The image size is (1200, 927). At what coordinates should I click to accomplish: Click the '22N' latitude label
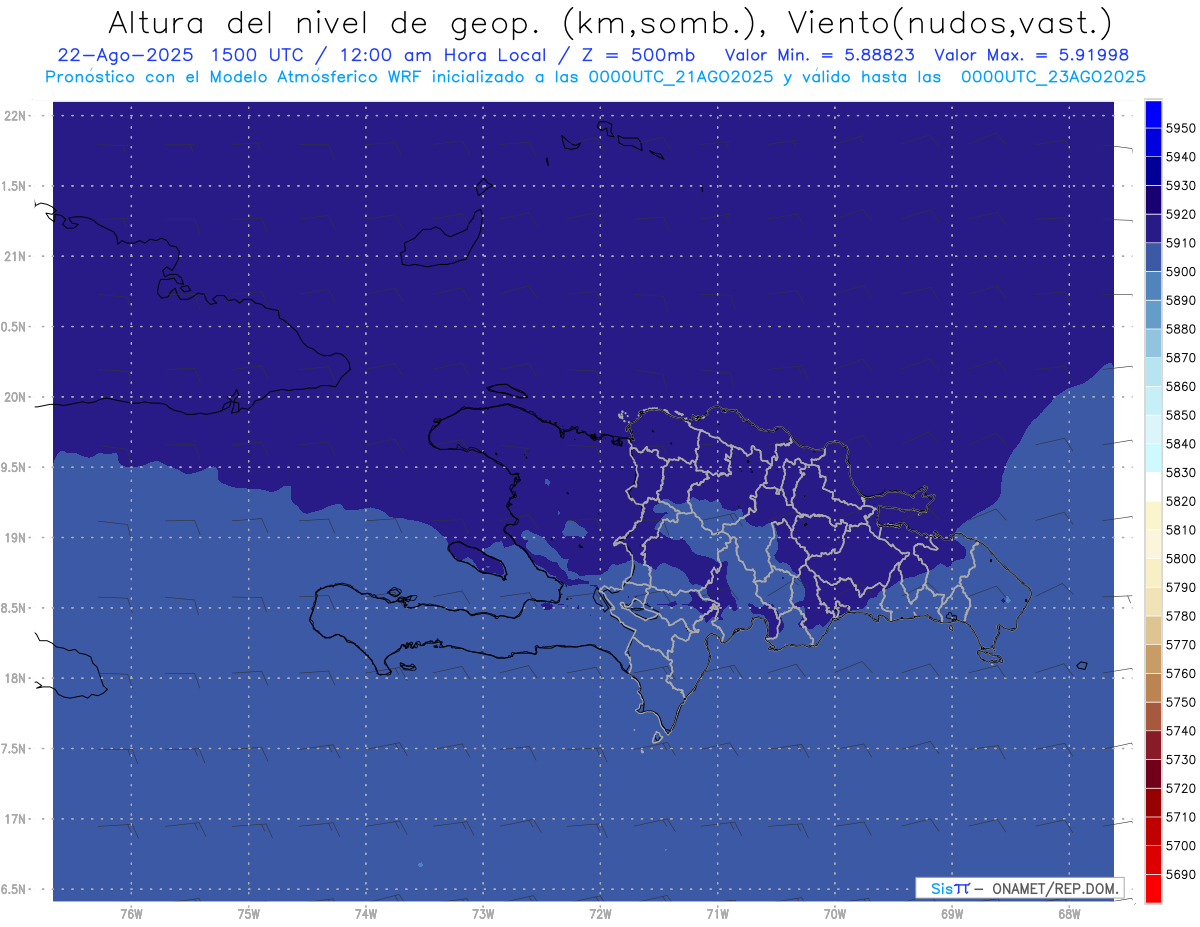click(17, 116)
